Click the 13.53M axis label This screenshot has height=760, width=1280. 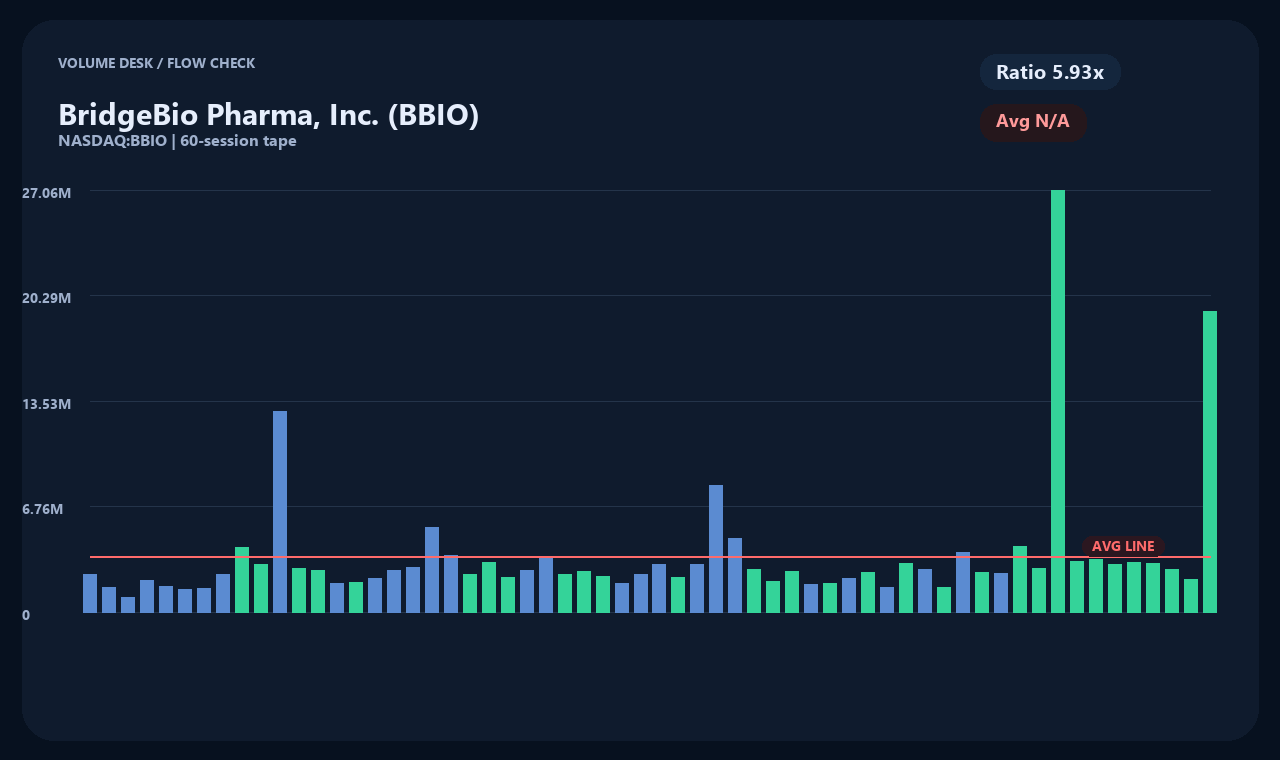[x=46, y=404]
